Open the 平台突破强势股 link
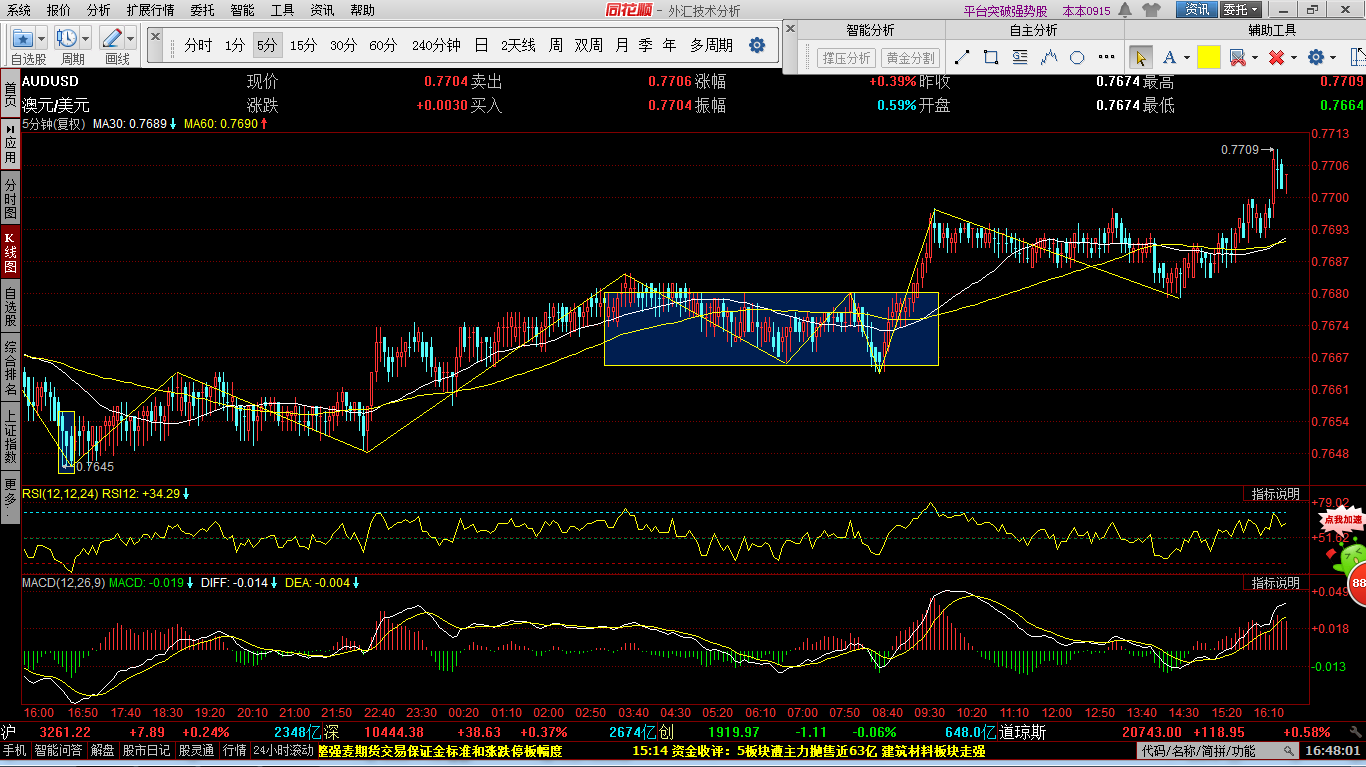The width and height of the screenshot is (1366, 767). tap(1006, 11)
